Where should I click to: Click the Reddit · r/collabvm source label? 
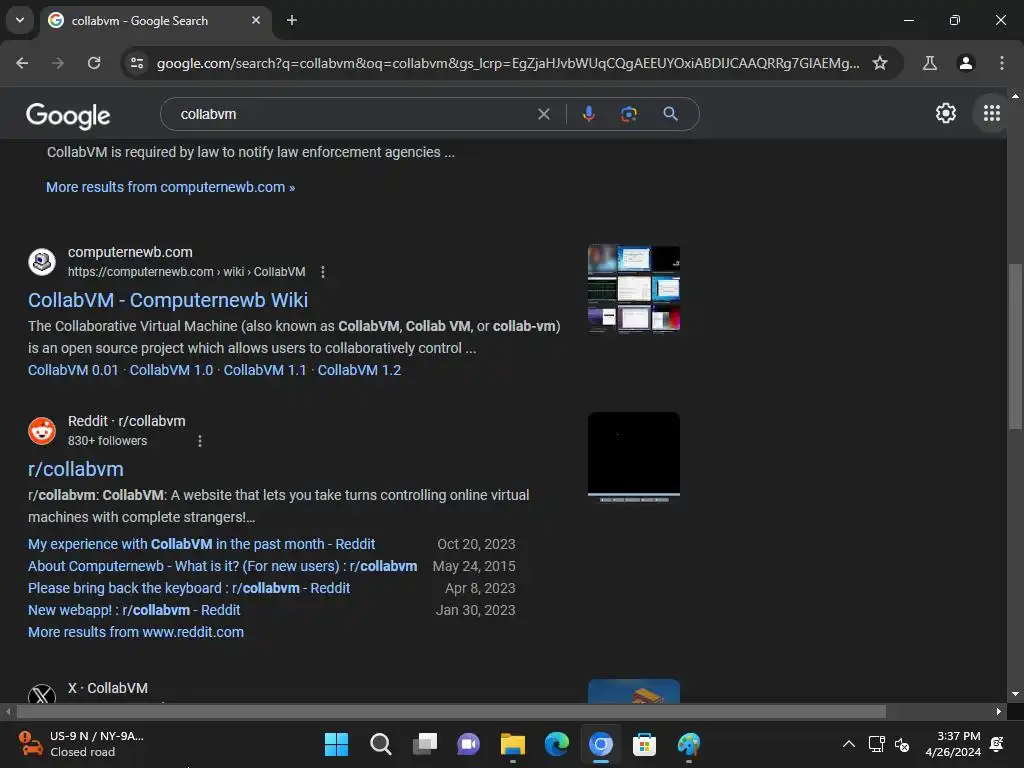[x=127, y=421]
